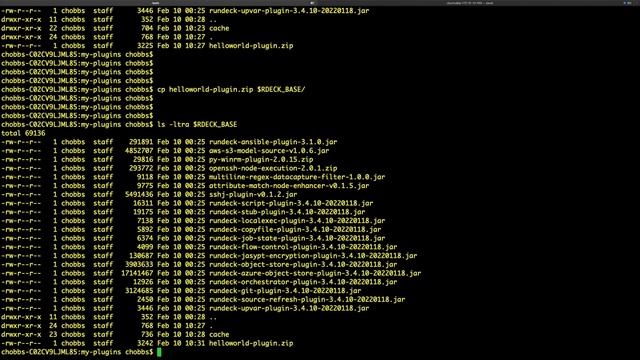Click file size 3242 of helloworld-plugin.zip
Screen dimensions: 640x360
click(x=145, y=343)
